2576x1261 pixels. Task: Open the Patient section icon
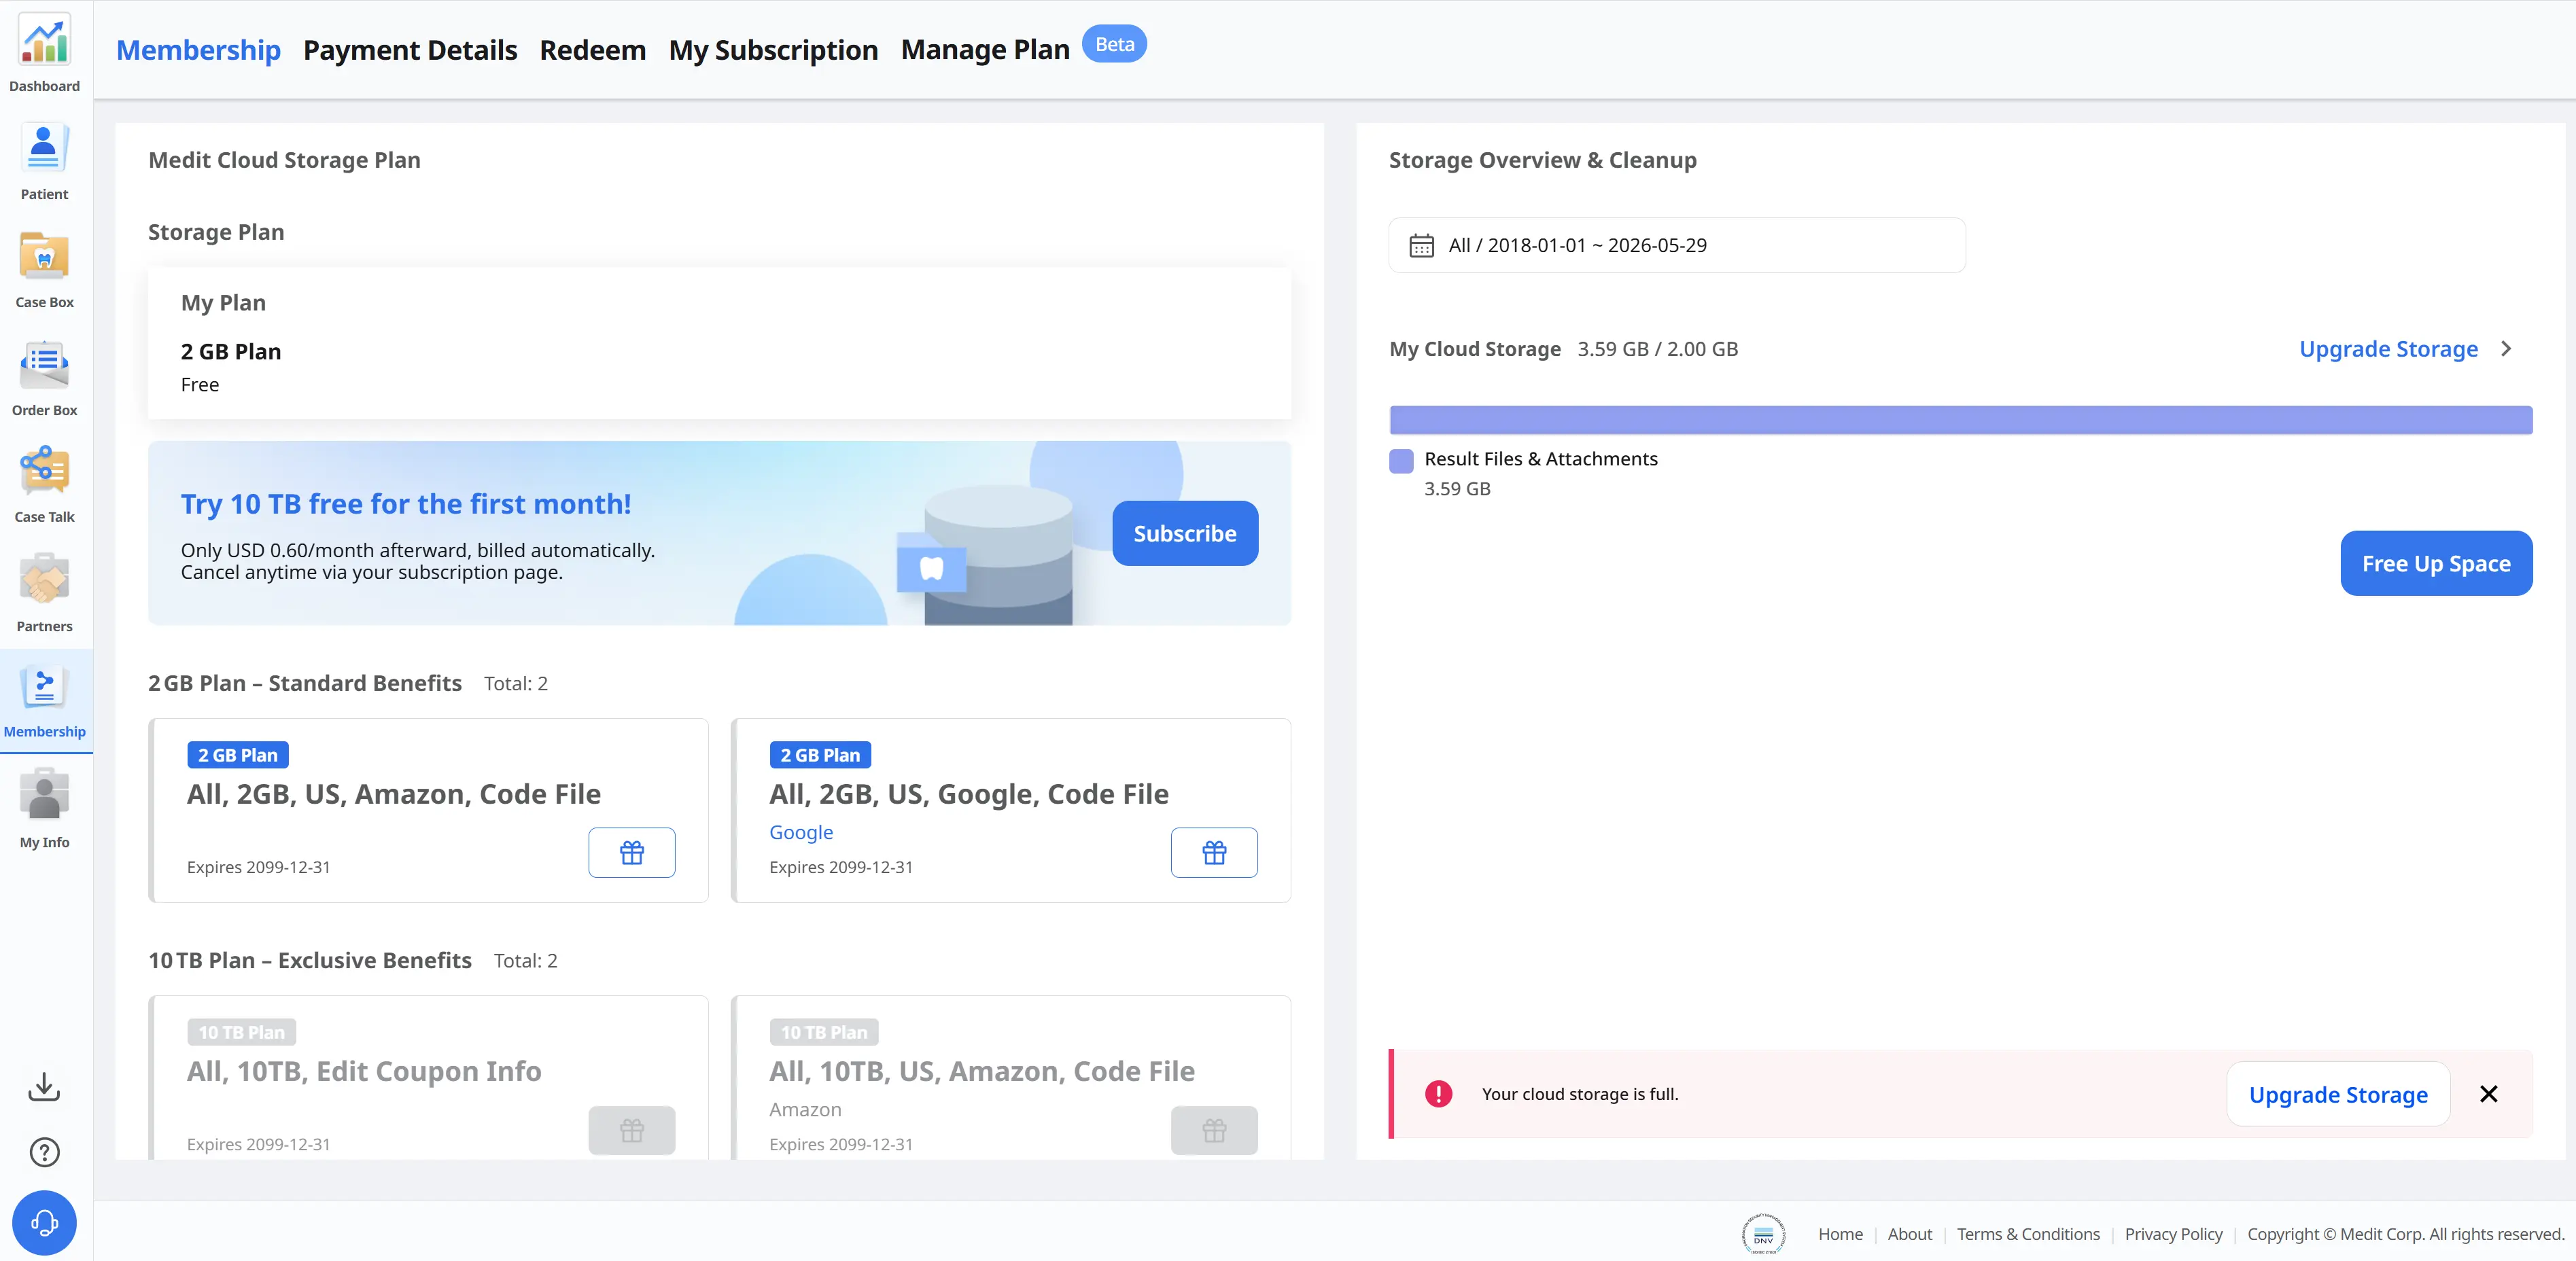pos(45,148)
